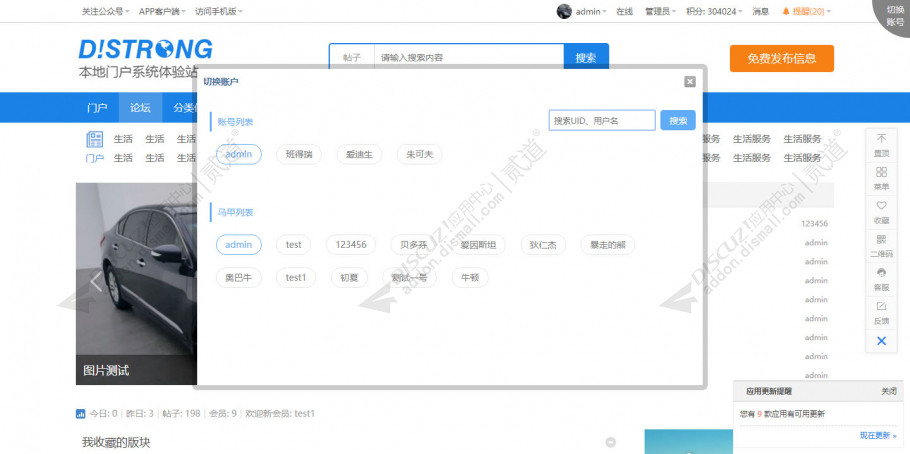Open the 菜单 grid icon in sidebar
The width and height of the screenshot is (910, 454).
[x=881, y=177]
